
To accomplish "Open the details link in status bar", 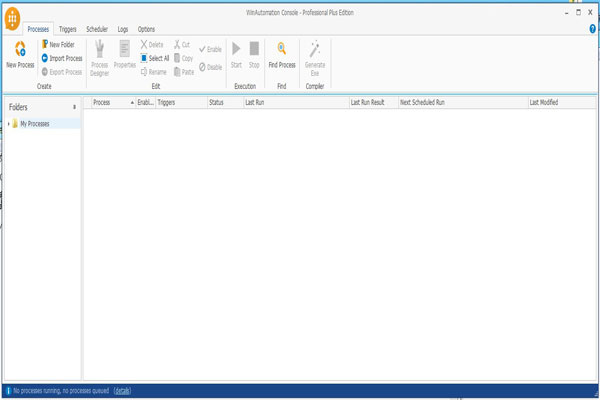I will coord(122,391).
